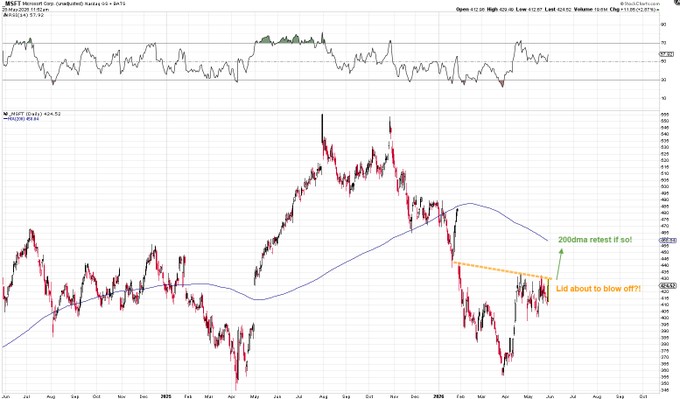Click the 90 label on the RSI axis
The image size is (680, 399).
(x=664, y=25)
